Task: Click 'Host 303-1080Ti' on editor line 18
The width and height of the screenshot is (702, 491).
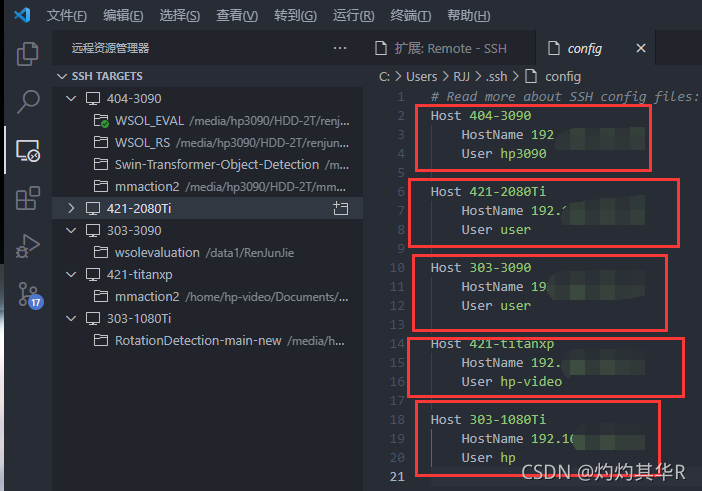Action: pyautogui.click(x=488, y=419)
